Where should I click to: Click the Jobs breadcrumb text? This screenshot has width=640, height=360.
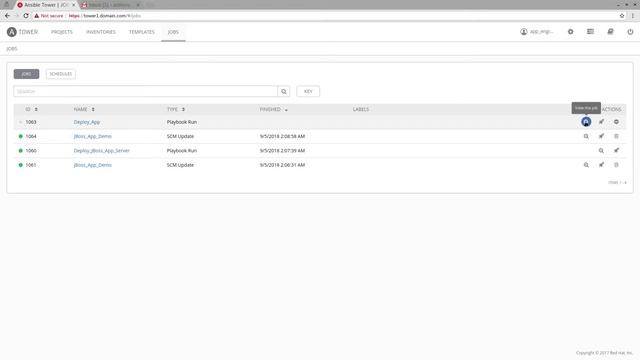tap(12, 49)
